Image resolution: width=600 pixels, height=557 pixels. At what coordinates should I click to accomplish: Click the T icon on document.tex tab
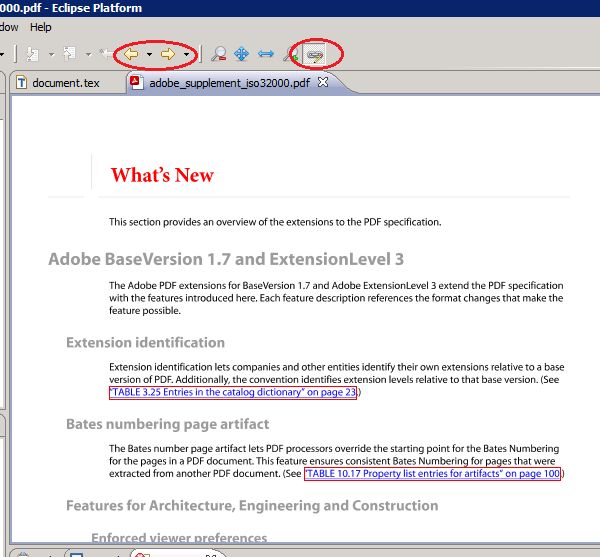[21, 83]
